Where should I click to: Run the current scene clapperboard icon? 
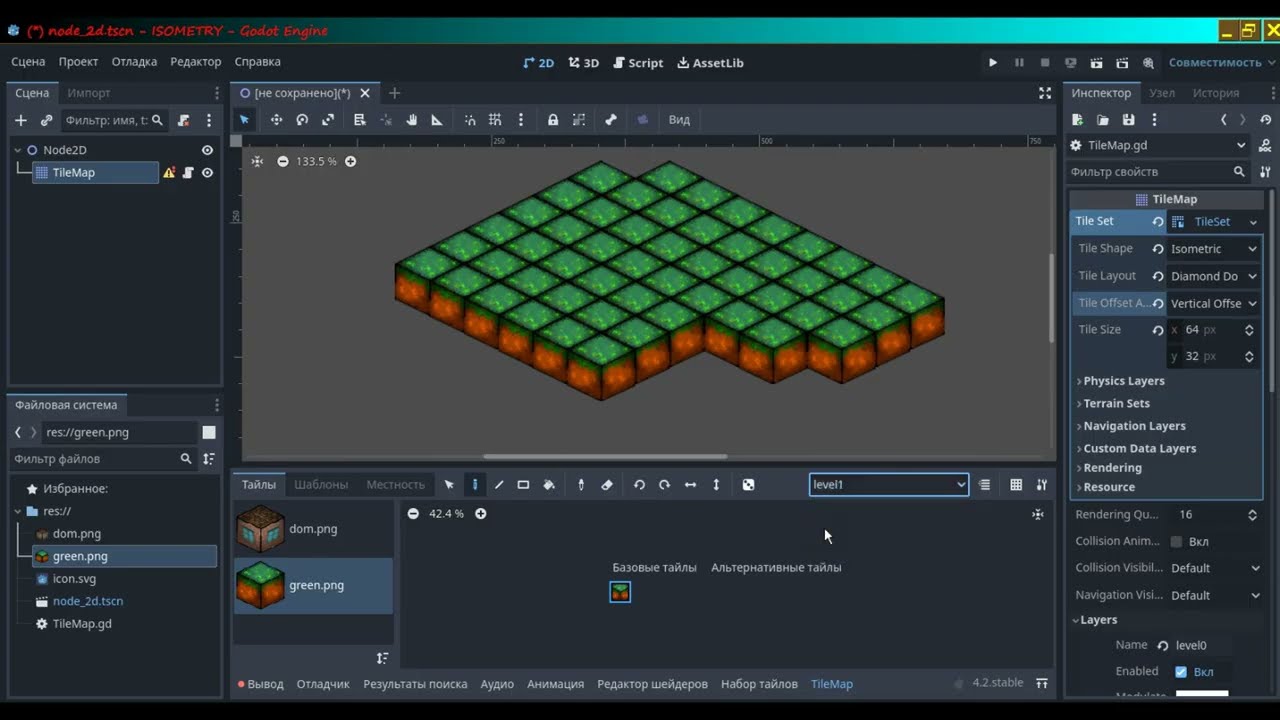click(x=1097, y=62)
